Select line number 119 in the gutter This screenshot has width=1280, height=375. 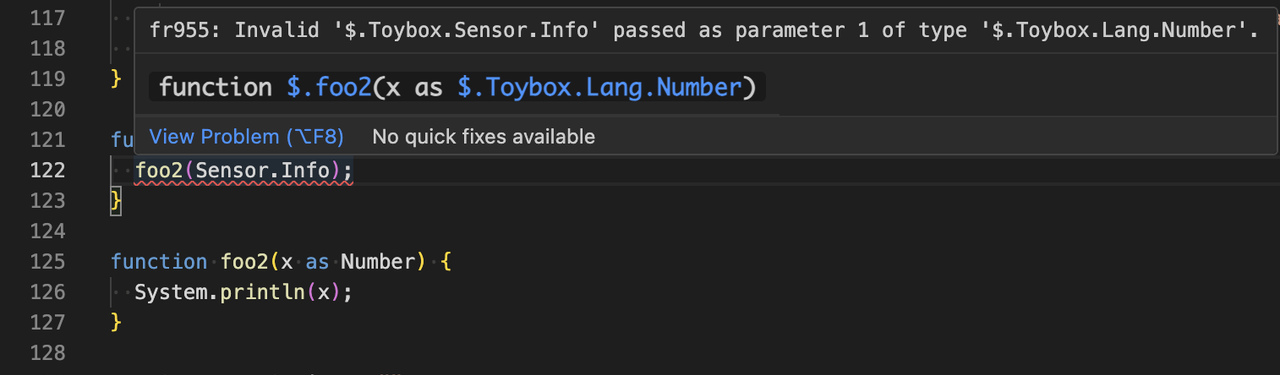coord(48,78)
